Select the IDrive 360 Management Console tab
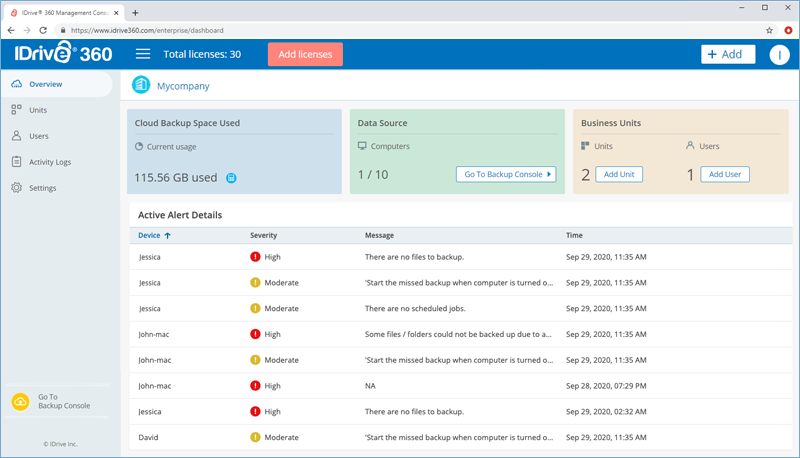800x458 pixels. coord(64,13)
